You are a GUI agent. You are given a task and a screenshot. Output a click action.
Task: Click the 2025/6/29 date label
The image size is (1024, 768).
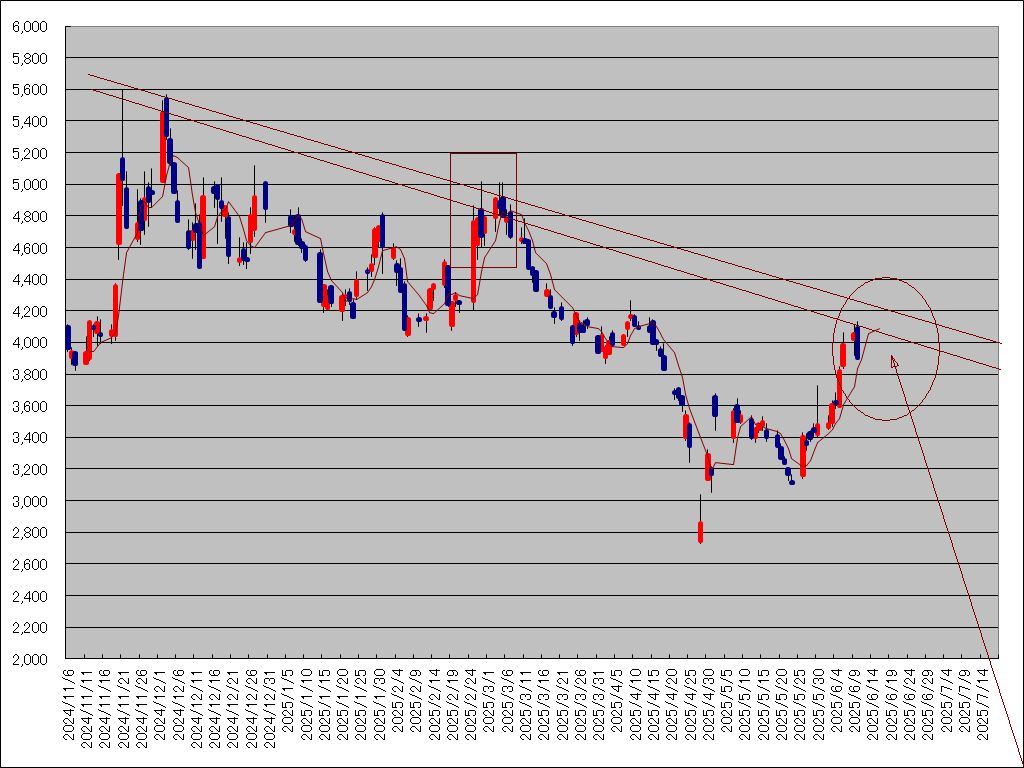(x=928, y=704)
